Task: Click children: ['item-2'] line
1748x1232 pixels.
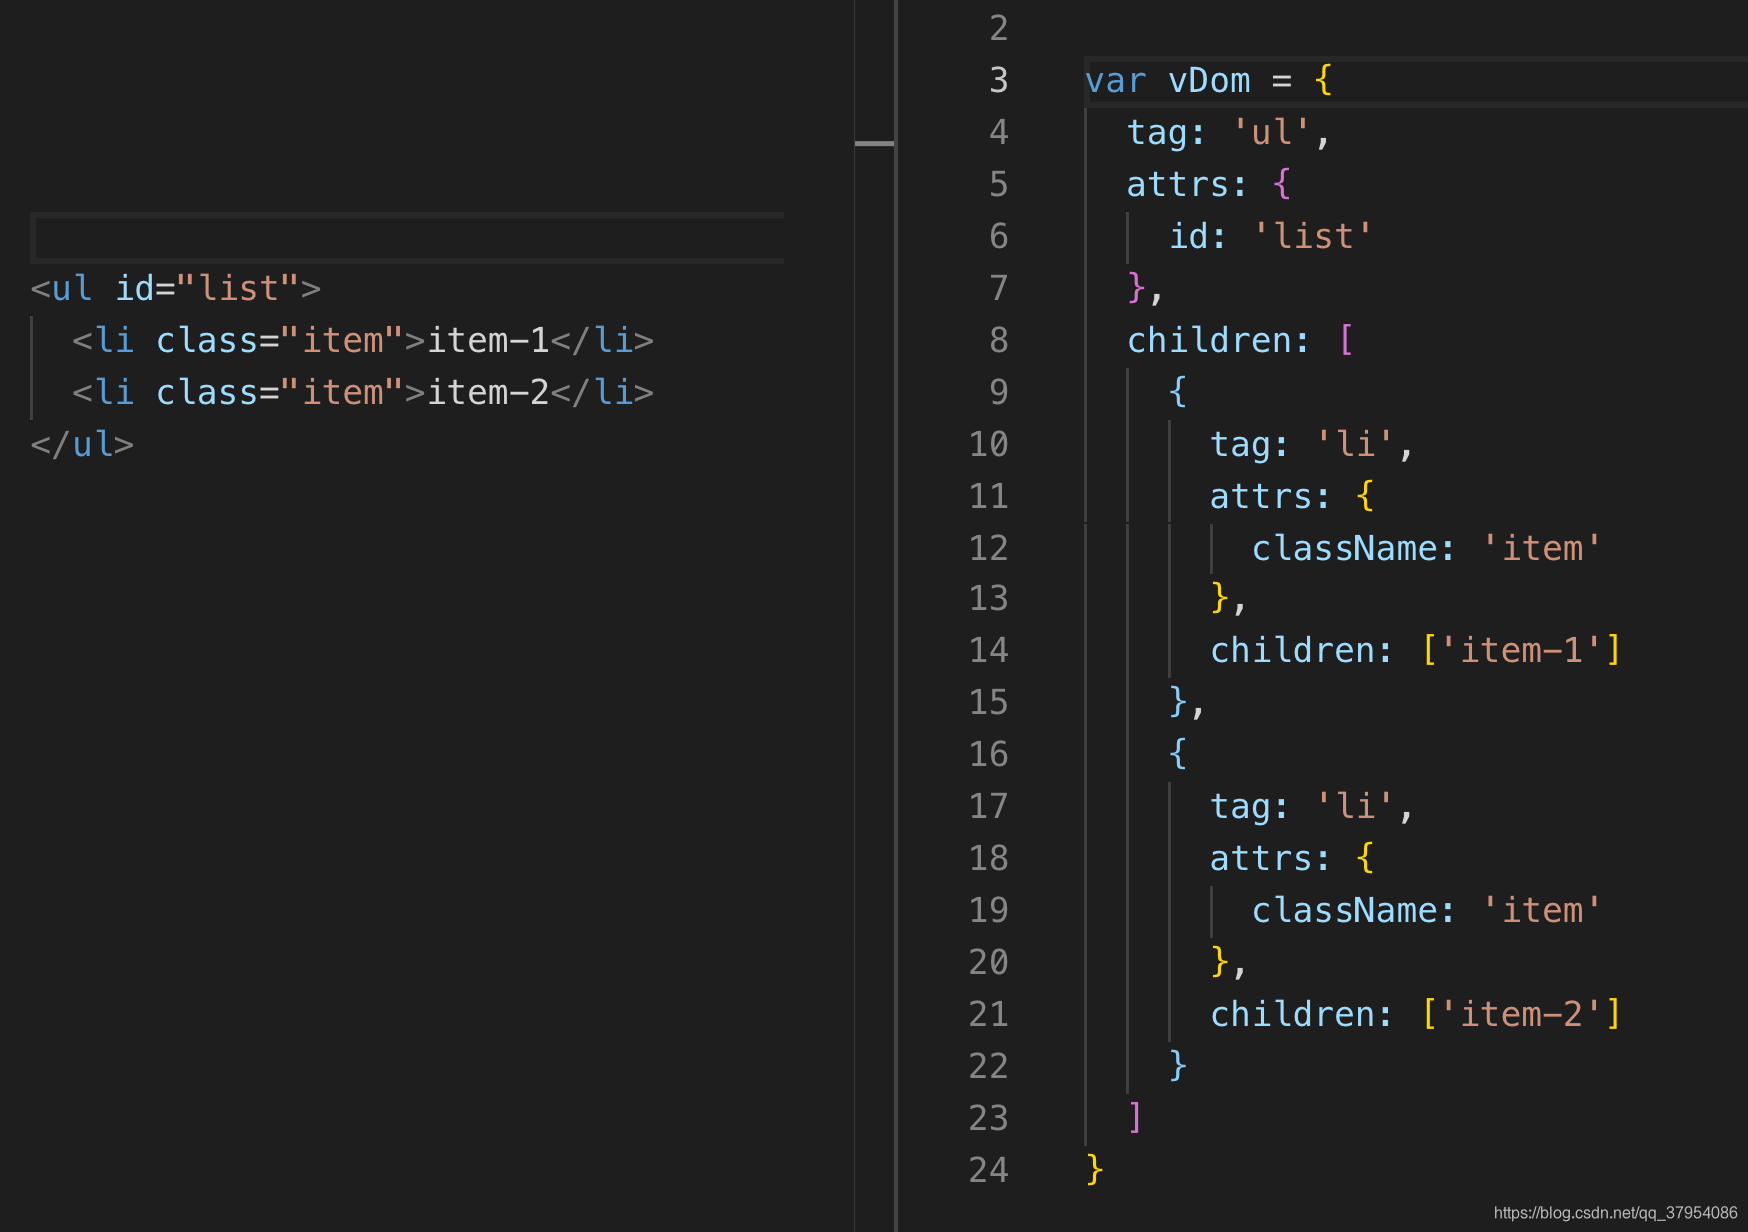Action: pos(1415,1014)
